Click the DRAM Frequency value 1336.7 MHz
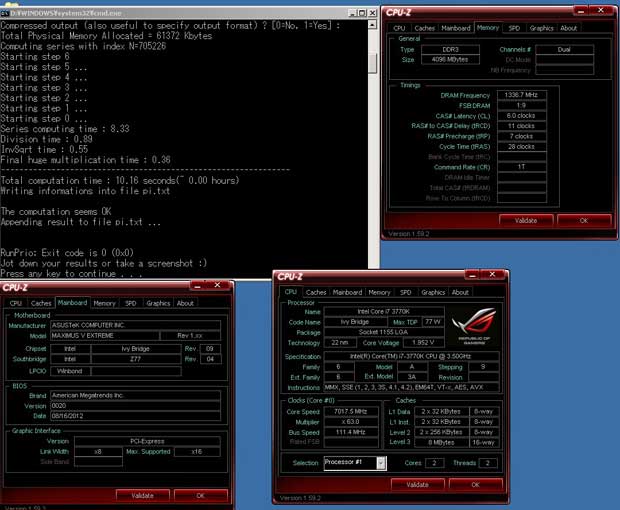 point(522,95)
